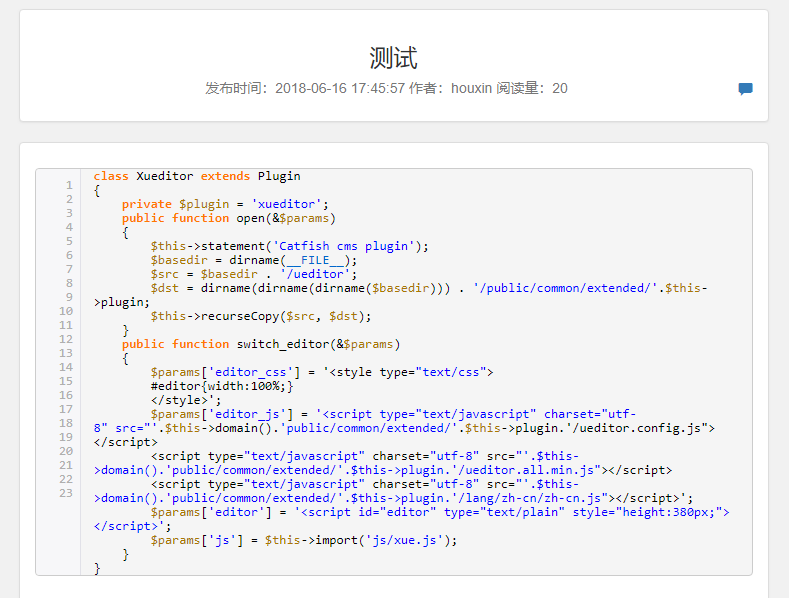Image resolution: width=789 pixels, height=598 pixels.
Task: Click the </style>'; line
Action: 186,400
